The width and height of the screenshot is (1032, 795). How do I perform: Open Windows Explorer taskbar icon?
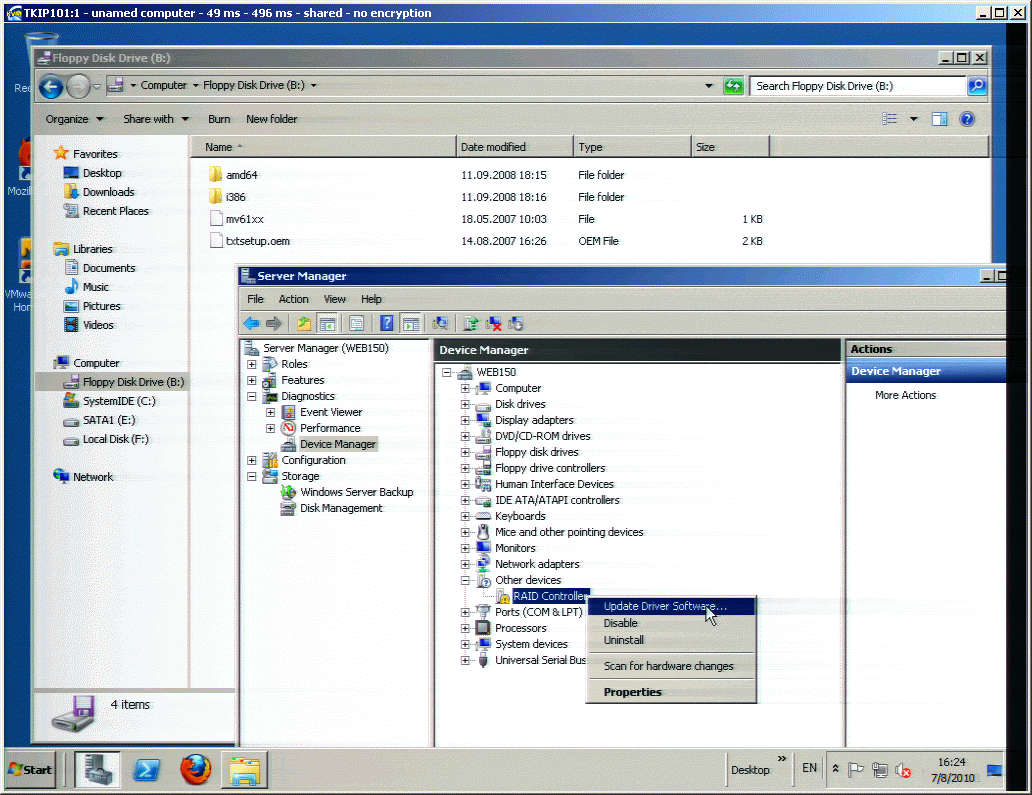point(244,770)
